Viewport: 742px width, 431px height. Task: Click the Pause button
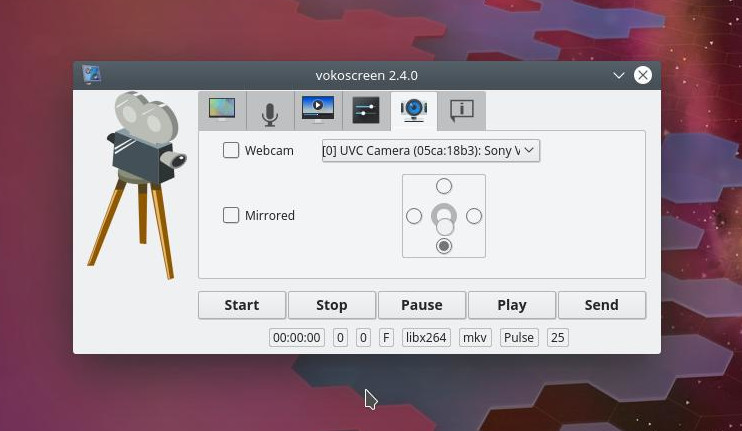click(x=422, y=305)
